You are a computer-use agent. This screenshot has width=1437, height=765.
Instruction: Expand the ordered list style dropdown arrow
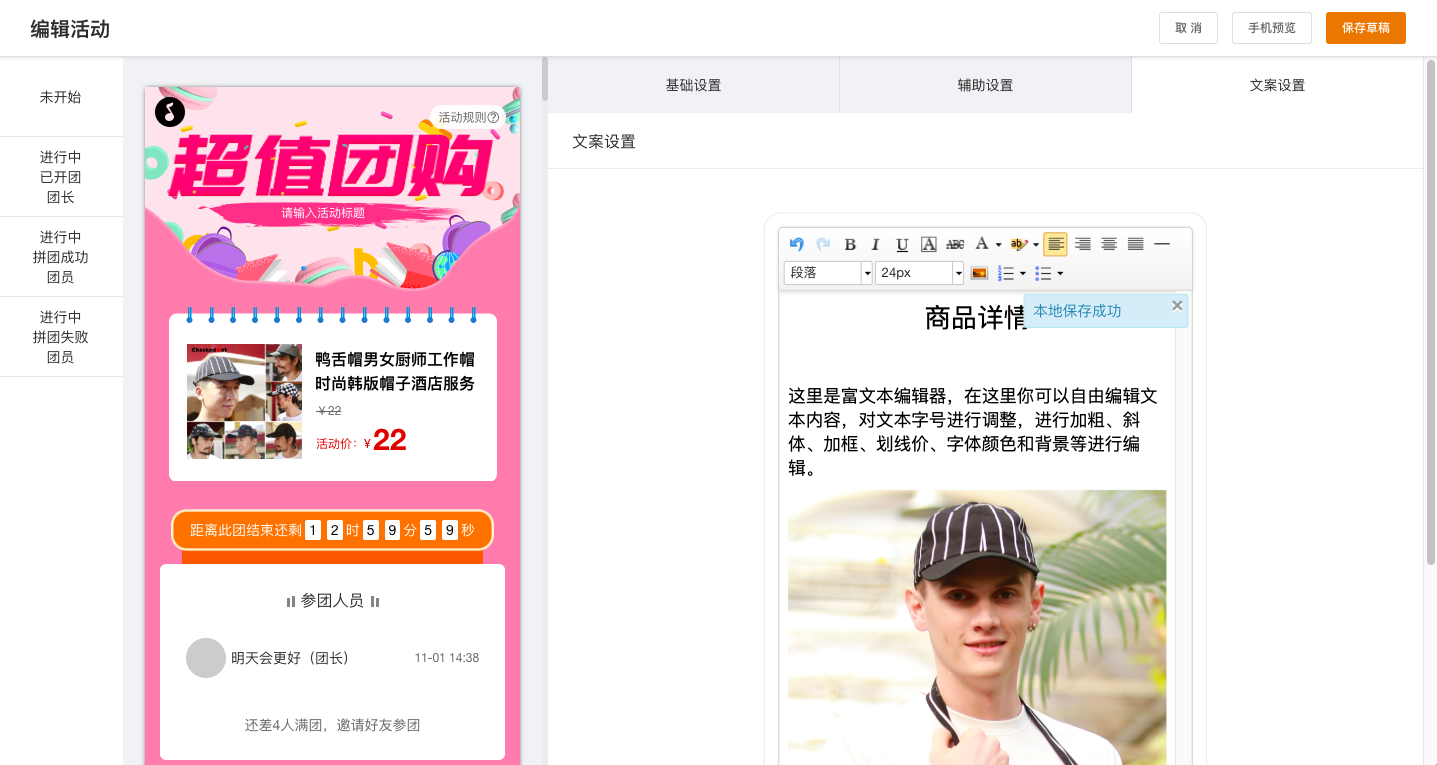click(x=1023, y=273)
